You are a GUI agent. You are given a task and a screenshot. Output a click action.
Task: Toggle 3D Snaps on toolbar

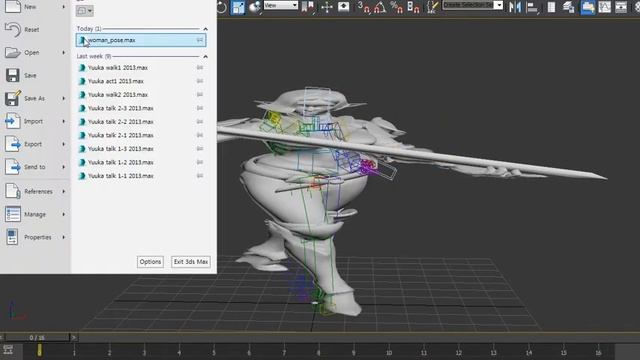tap(363, 7)
